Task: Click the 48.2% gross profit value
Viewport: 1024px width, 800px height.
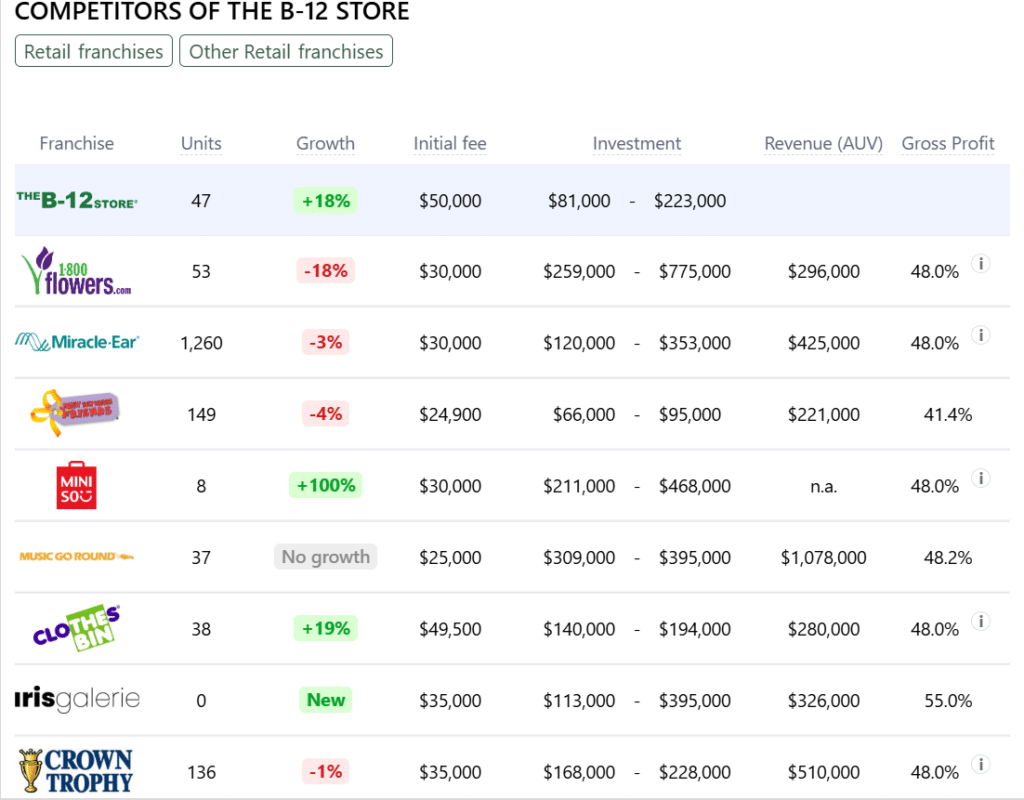Action: (948, 558)
